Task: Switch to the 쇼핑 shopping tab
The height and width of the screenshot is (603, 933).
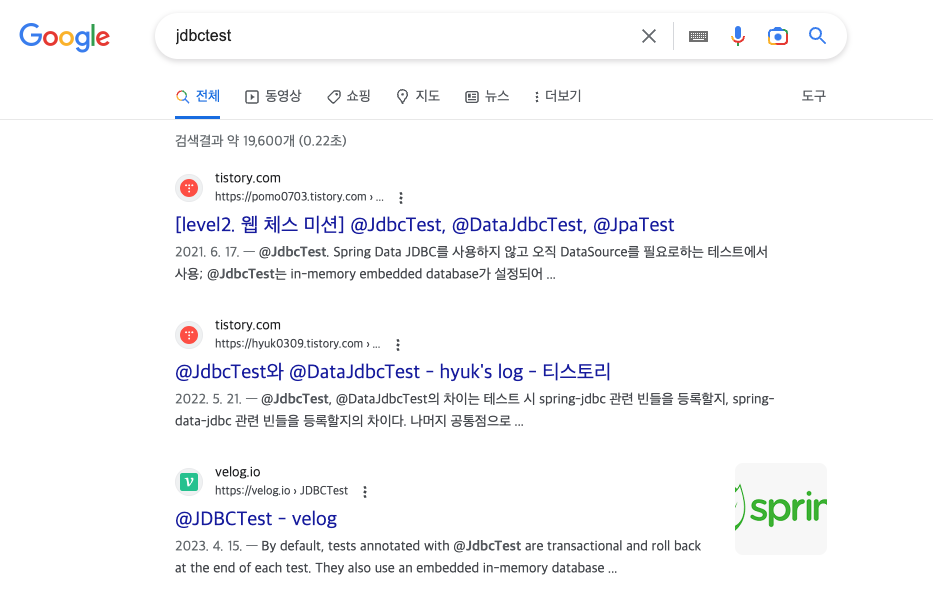Action: [349, 96]
